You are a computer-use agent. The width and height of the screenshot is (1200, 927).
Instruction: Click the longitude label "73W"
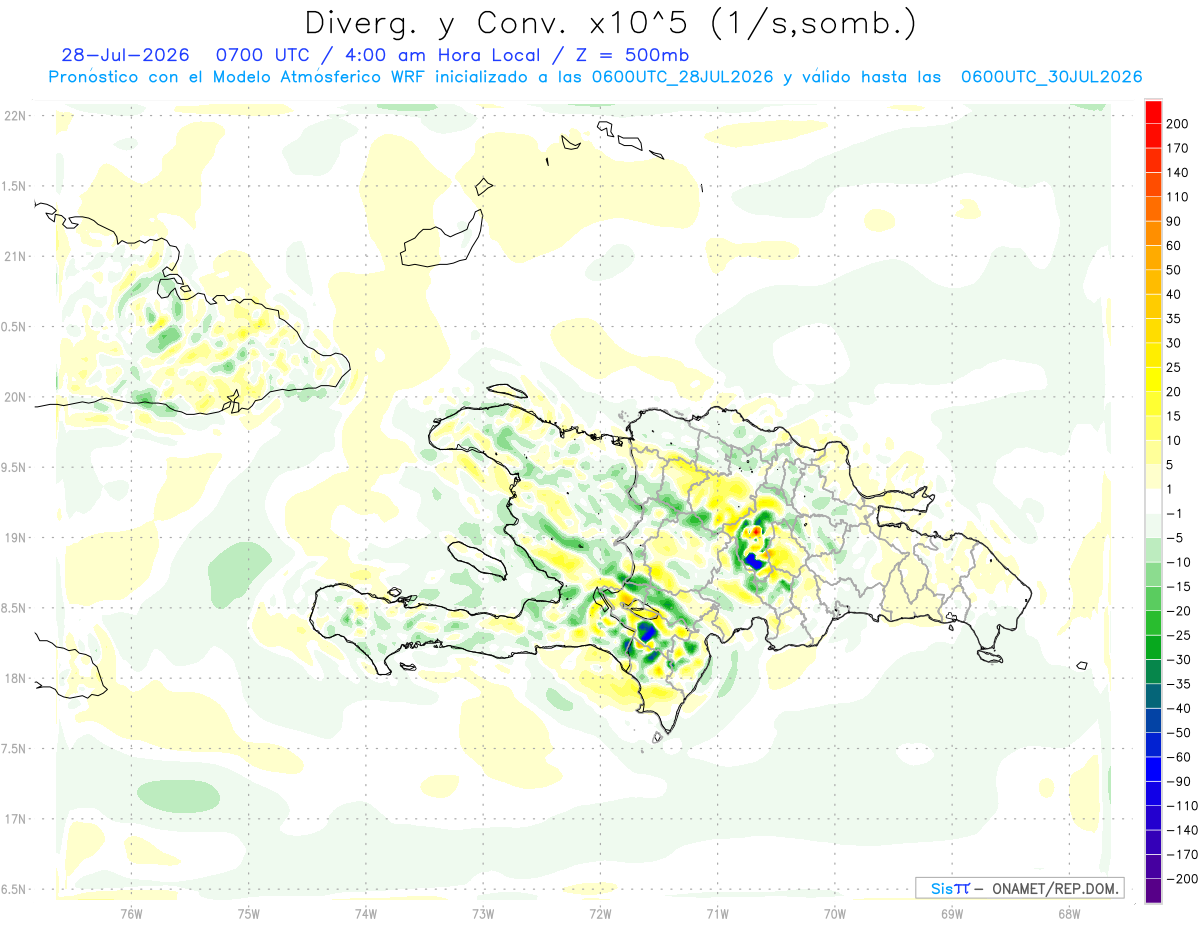(x=483, y=914)
